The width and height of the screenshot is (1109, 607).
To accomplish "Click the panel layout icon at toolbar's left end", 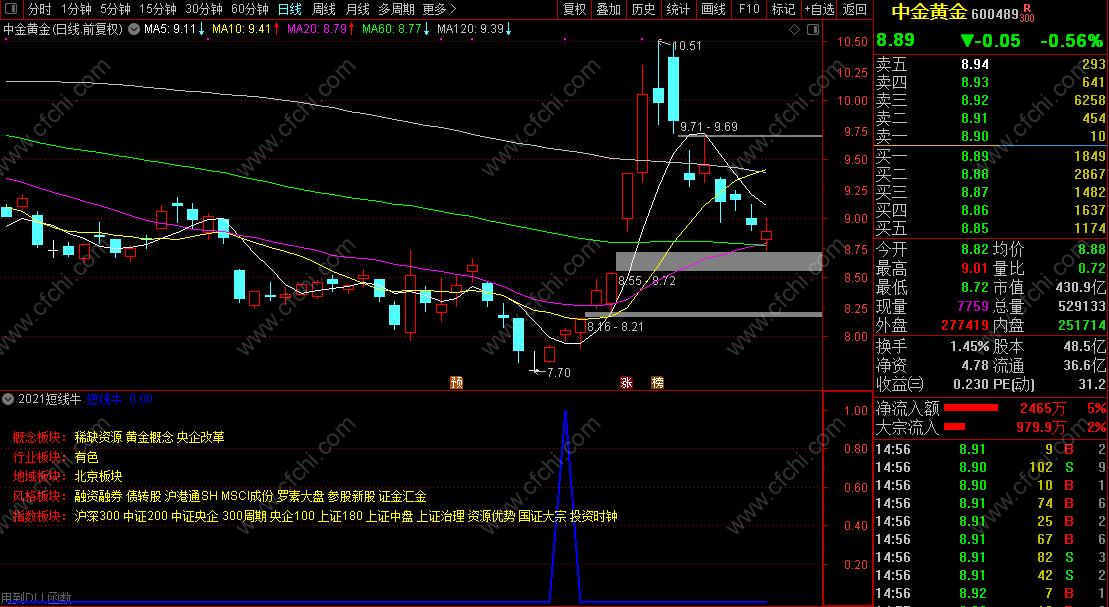I will coord(13,9).
